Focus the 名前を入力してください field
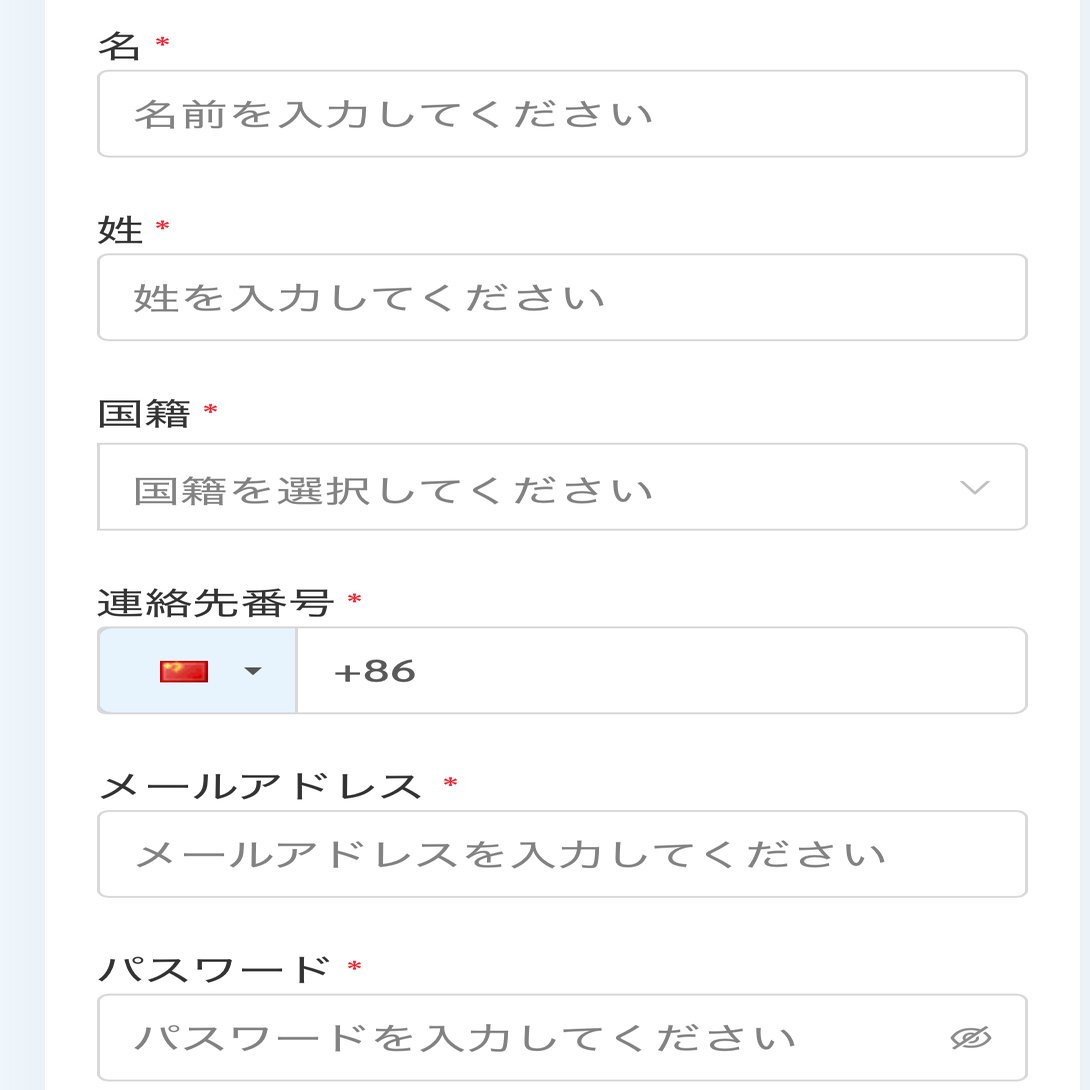The image size is (1090, 1090). point(562,114)
